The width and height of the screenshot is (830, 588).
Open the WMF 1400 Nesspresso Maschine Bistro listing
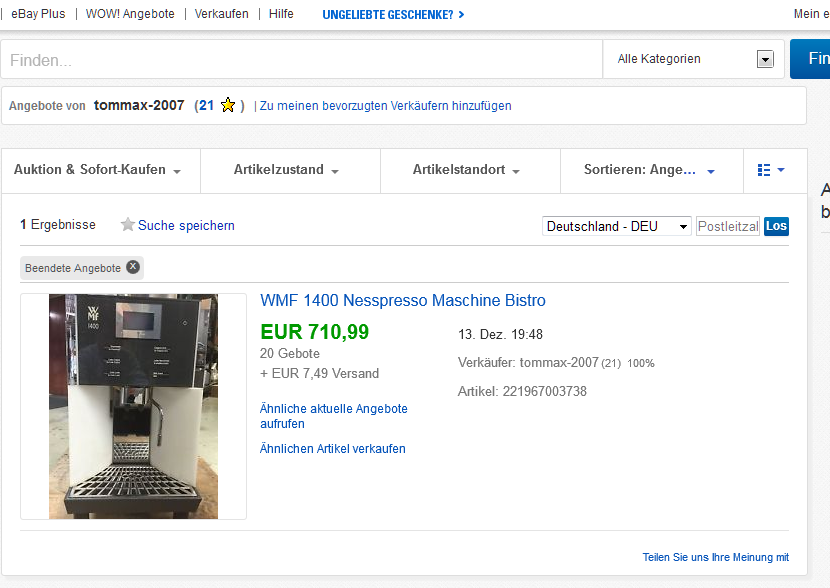coord(402,300)
